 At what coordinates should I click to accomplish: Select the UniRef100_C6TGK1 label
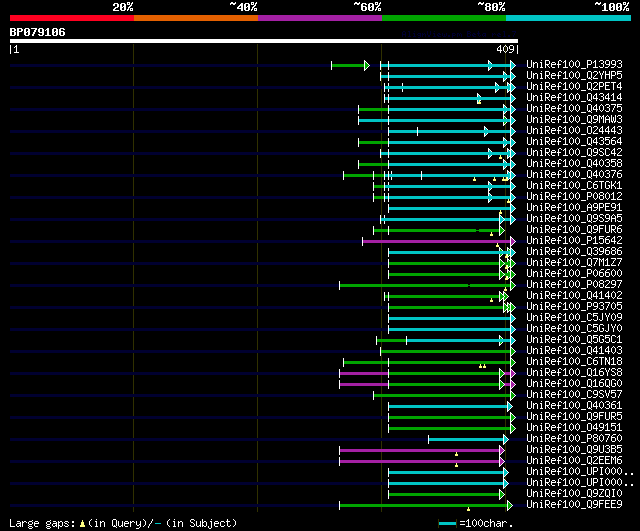[x=574, y=186]
